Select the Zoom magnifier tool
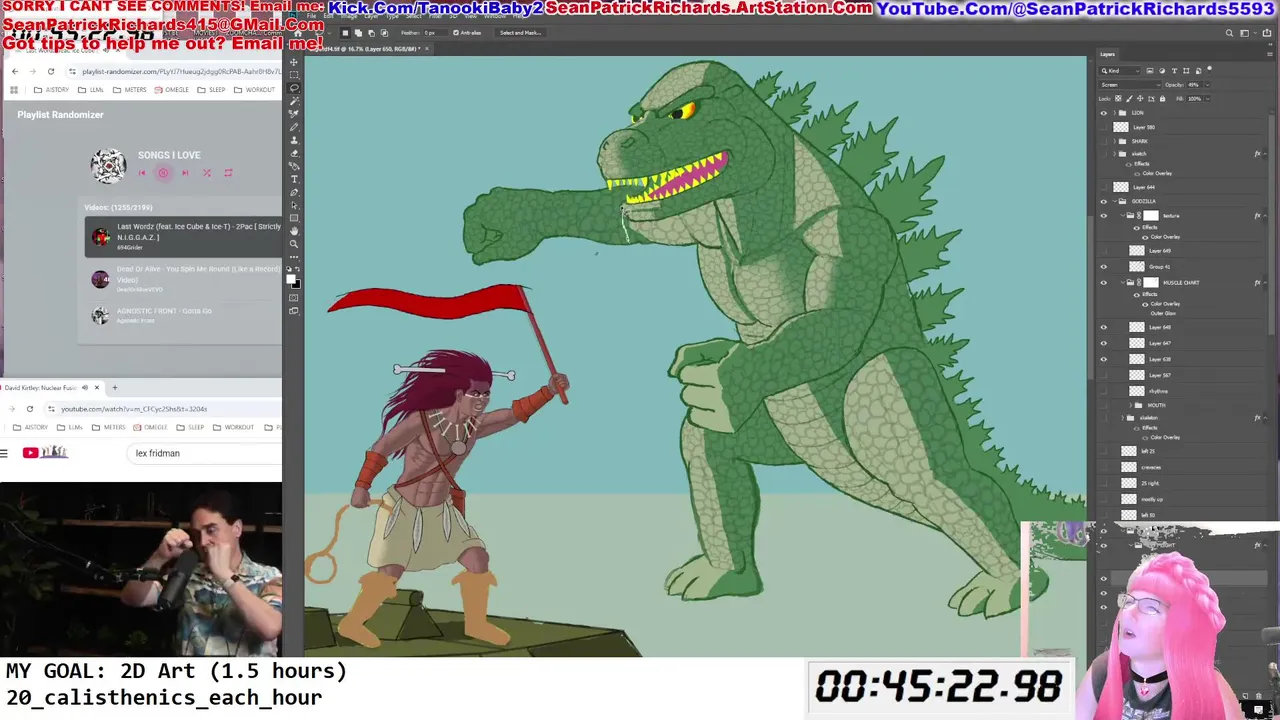Screen dimensions: 1280x720 [x=293, y=244]
